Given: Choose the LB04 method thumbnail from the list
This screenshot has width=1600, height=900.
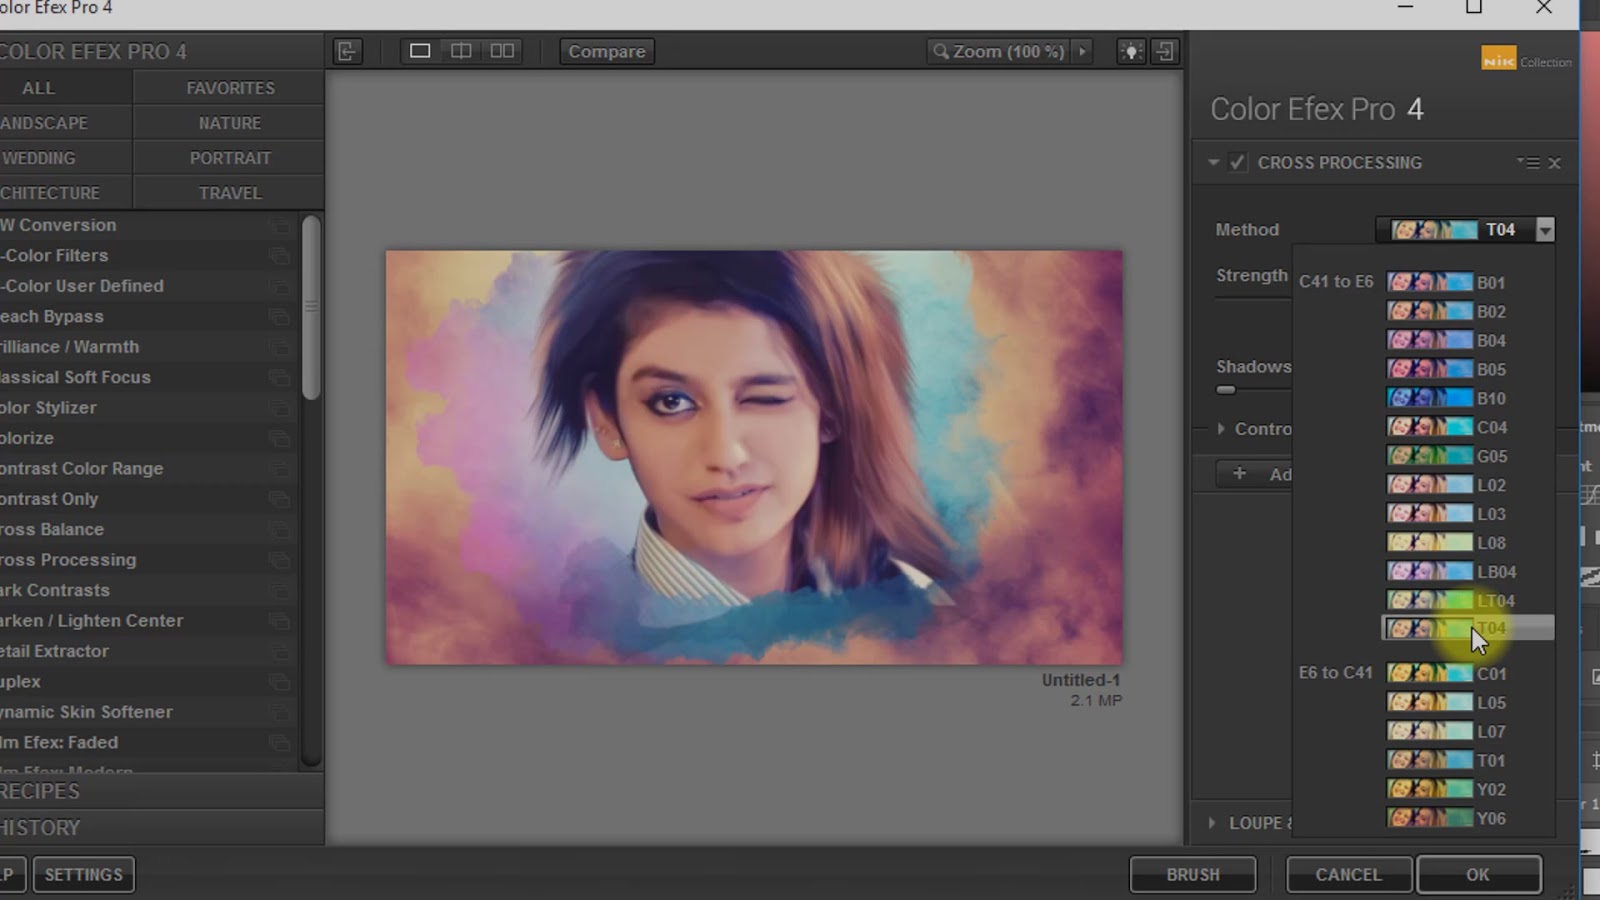Looking at the screenshot, I should point(1430,571).
